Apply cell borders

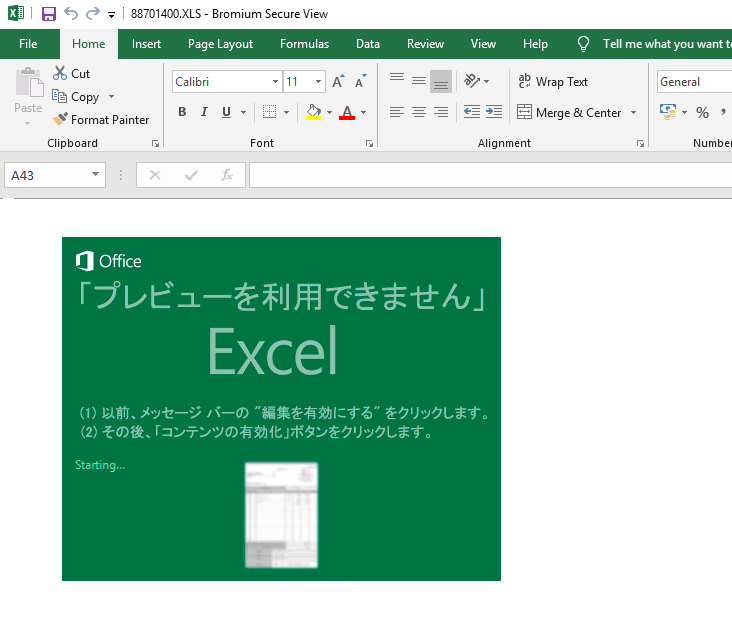269,112
